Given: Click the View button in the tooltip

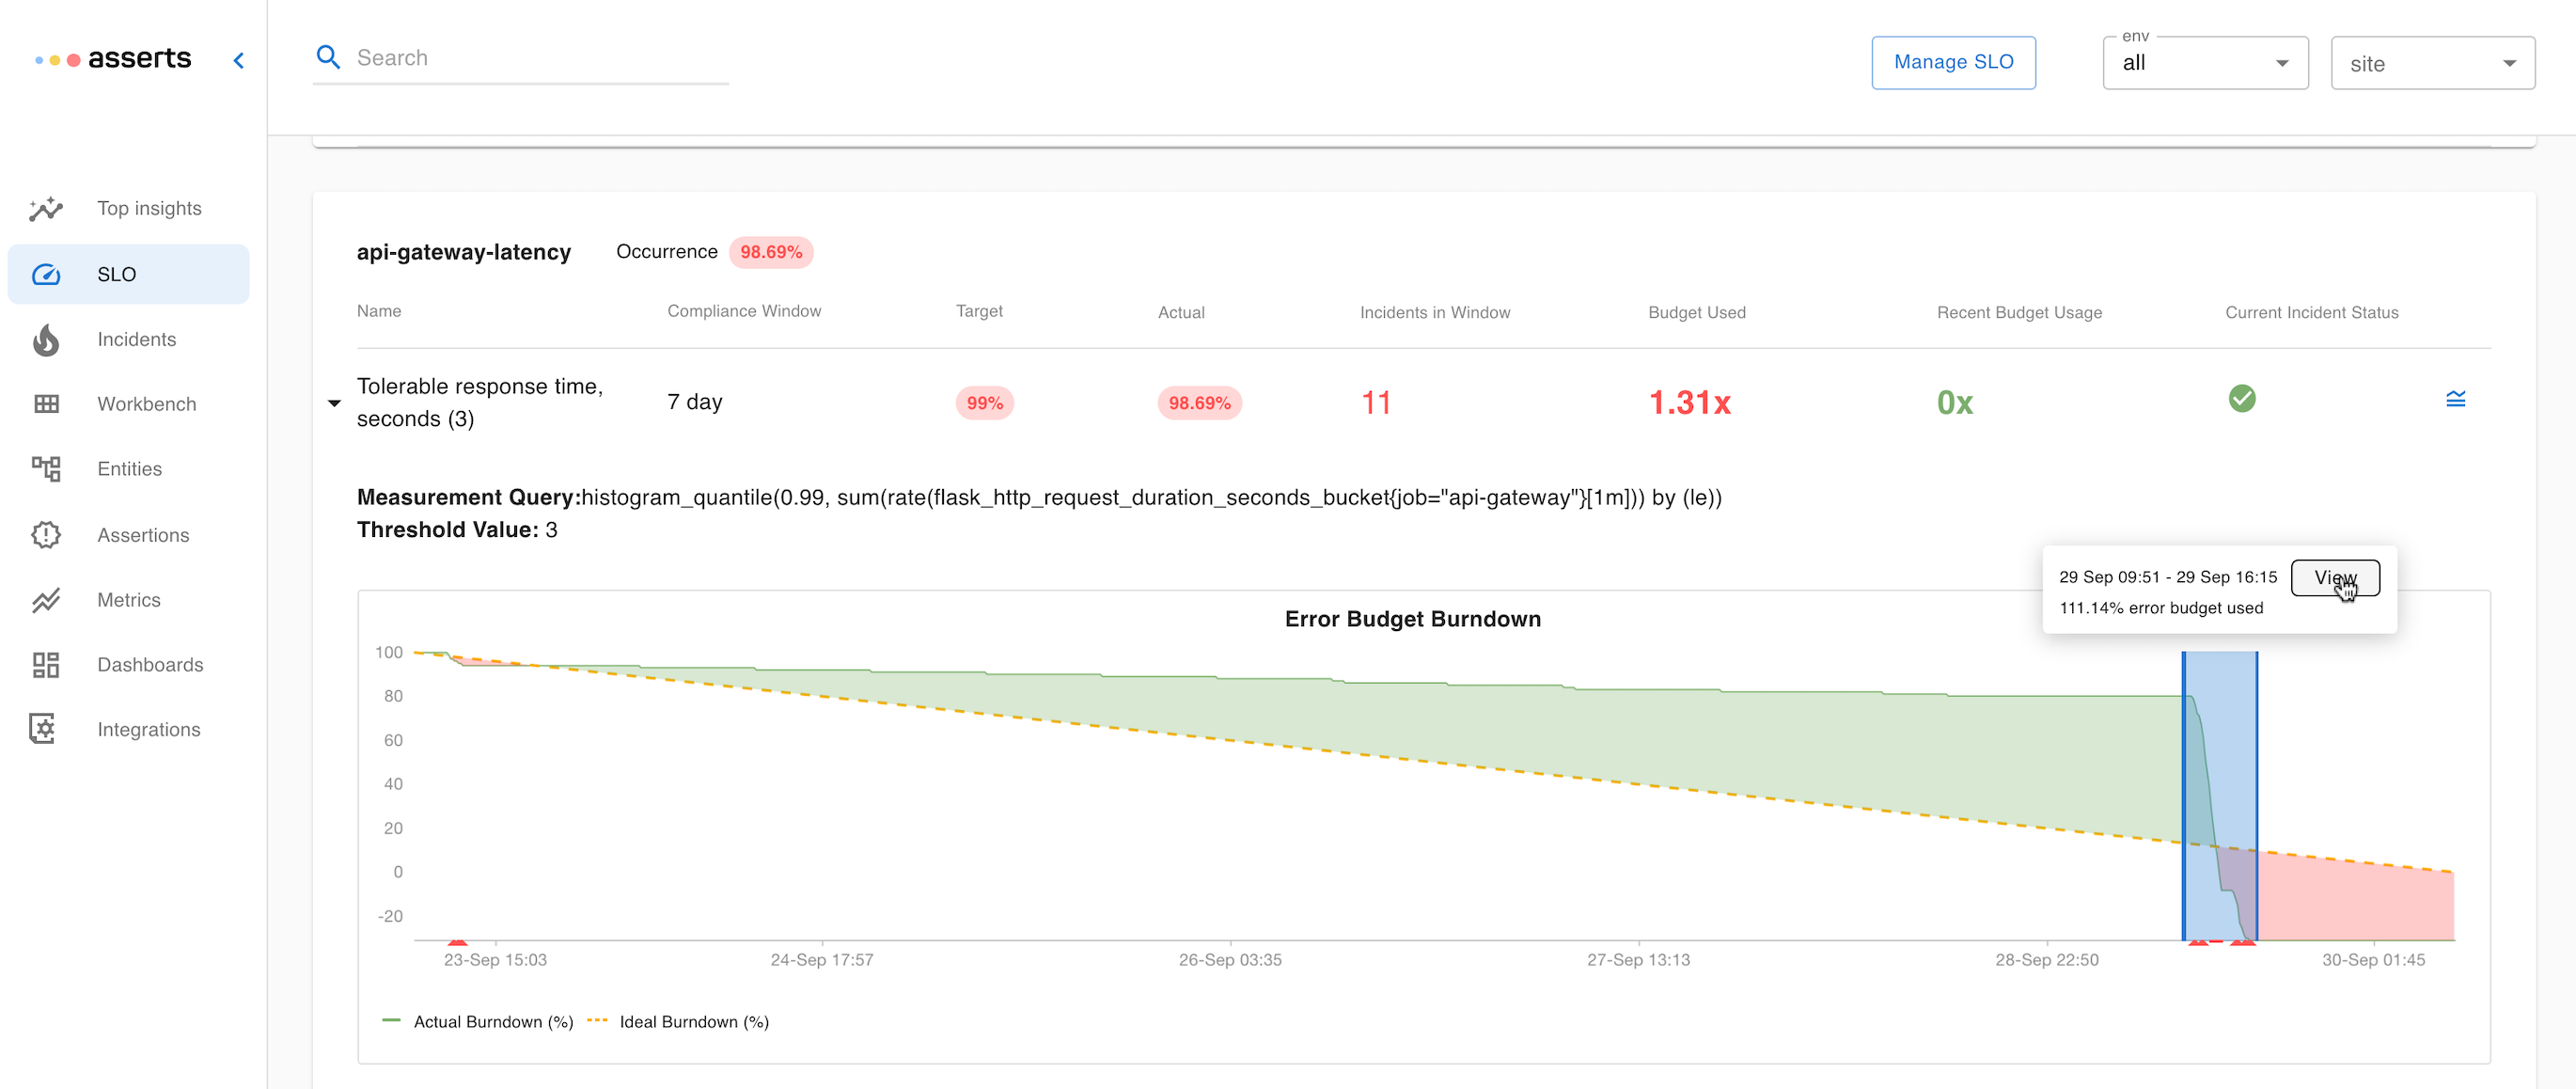Looking at the screenshot, I should 2334,577.
